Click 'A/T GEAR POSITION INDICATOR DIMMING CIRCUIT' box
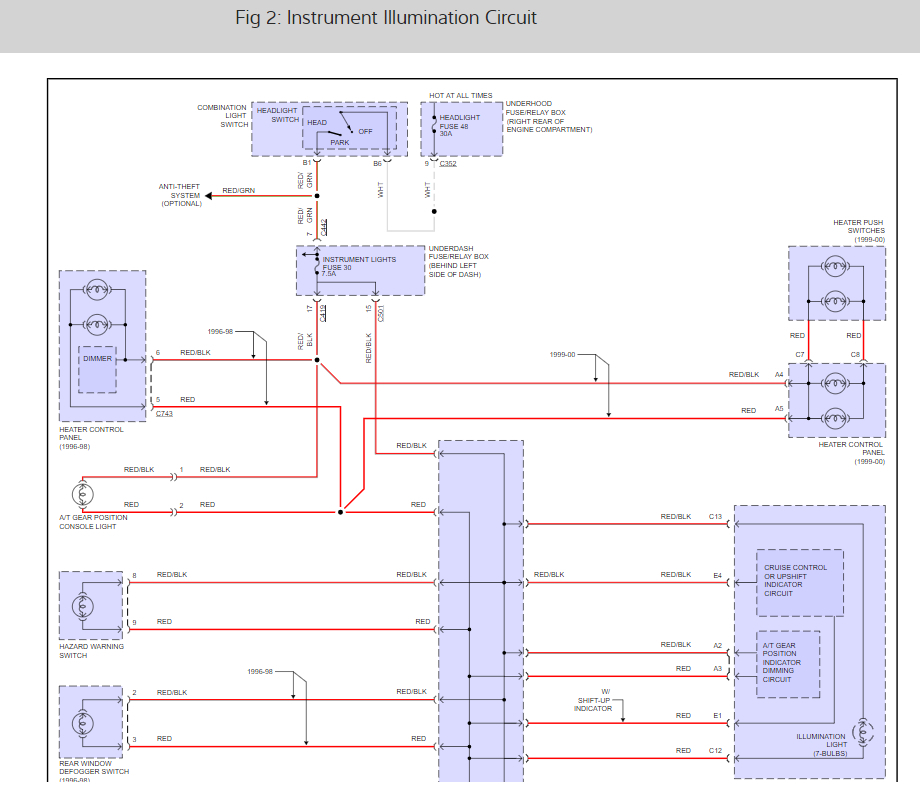Viewport: 920px width, 804px height. coord(788,664)
